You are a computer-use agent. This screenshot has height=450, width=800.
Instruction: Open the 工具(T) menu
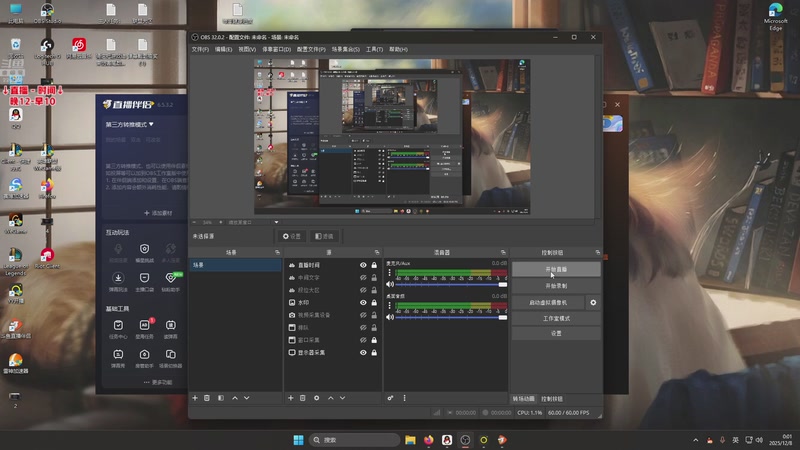[374, 49]
